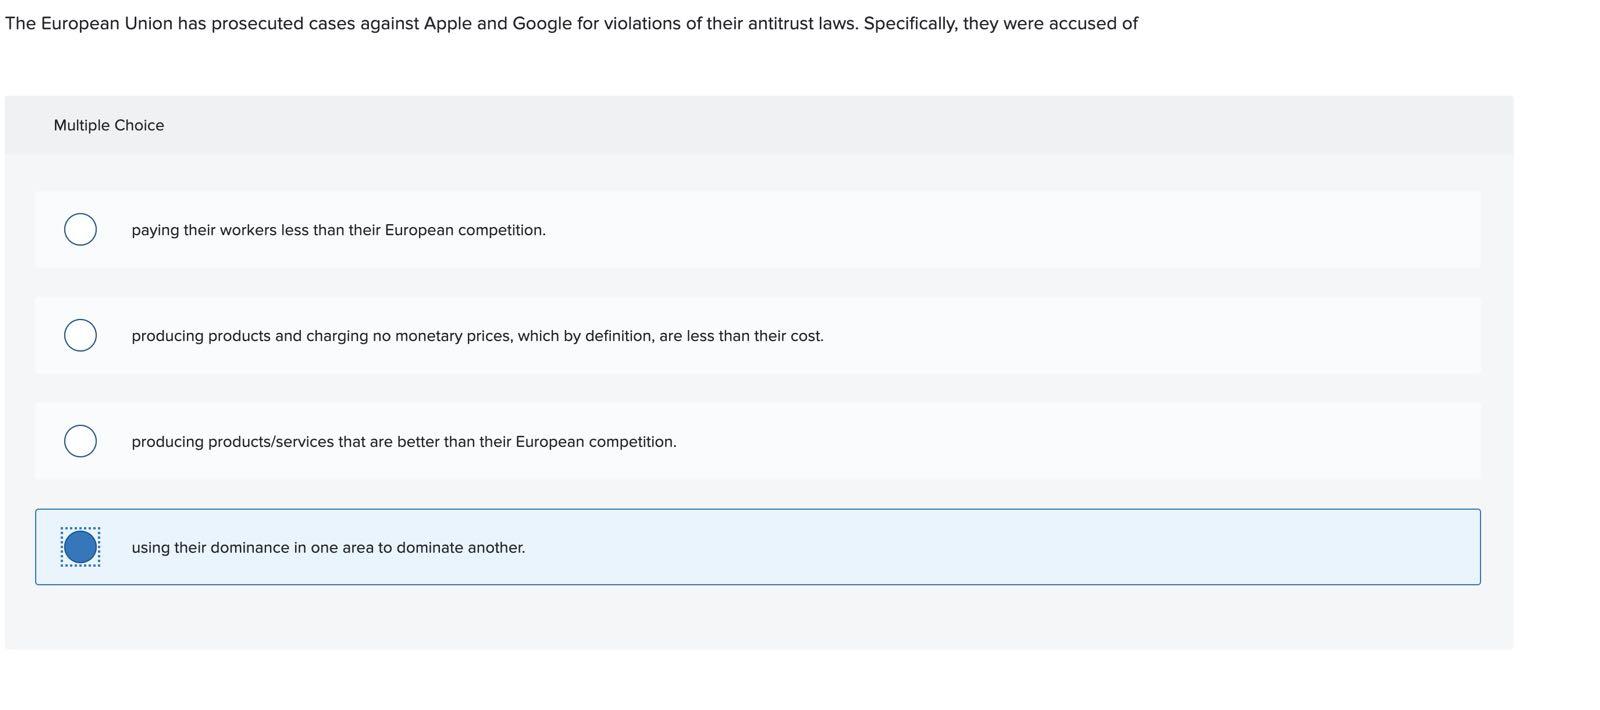This screenshot has height=710, width=1600.
Task: Click answer text starting "producing products/services that are better"
Action: pos(403,442)
